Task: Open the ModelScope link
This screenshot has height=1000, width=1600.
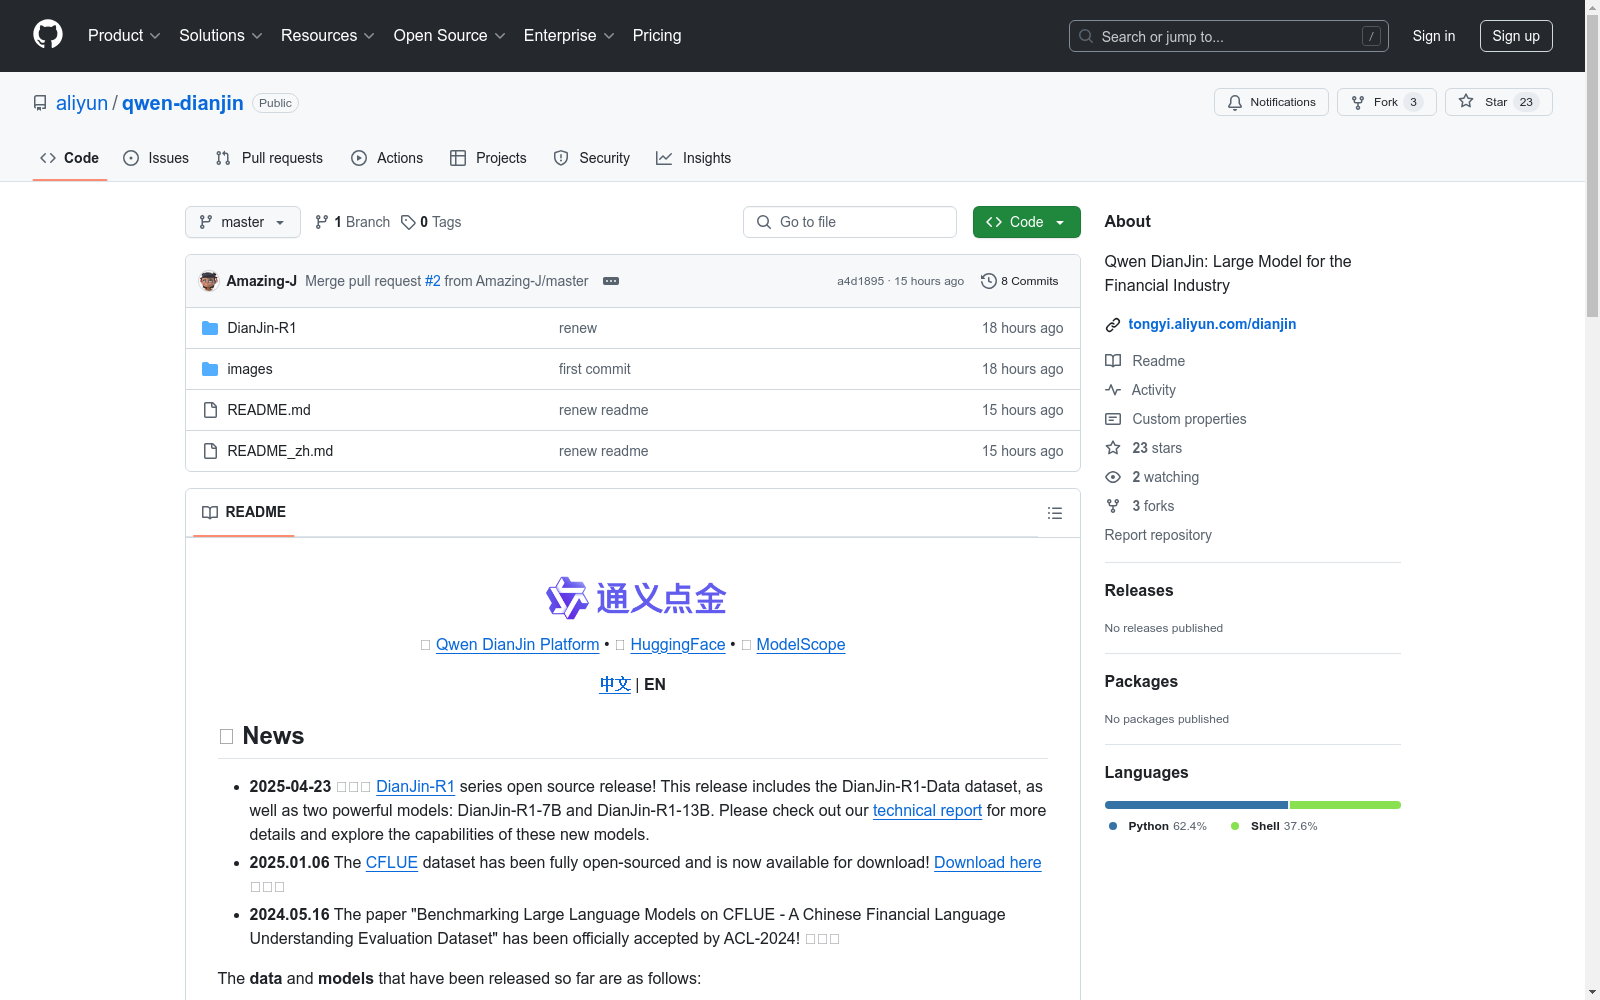Action: point(801,645)
